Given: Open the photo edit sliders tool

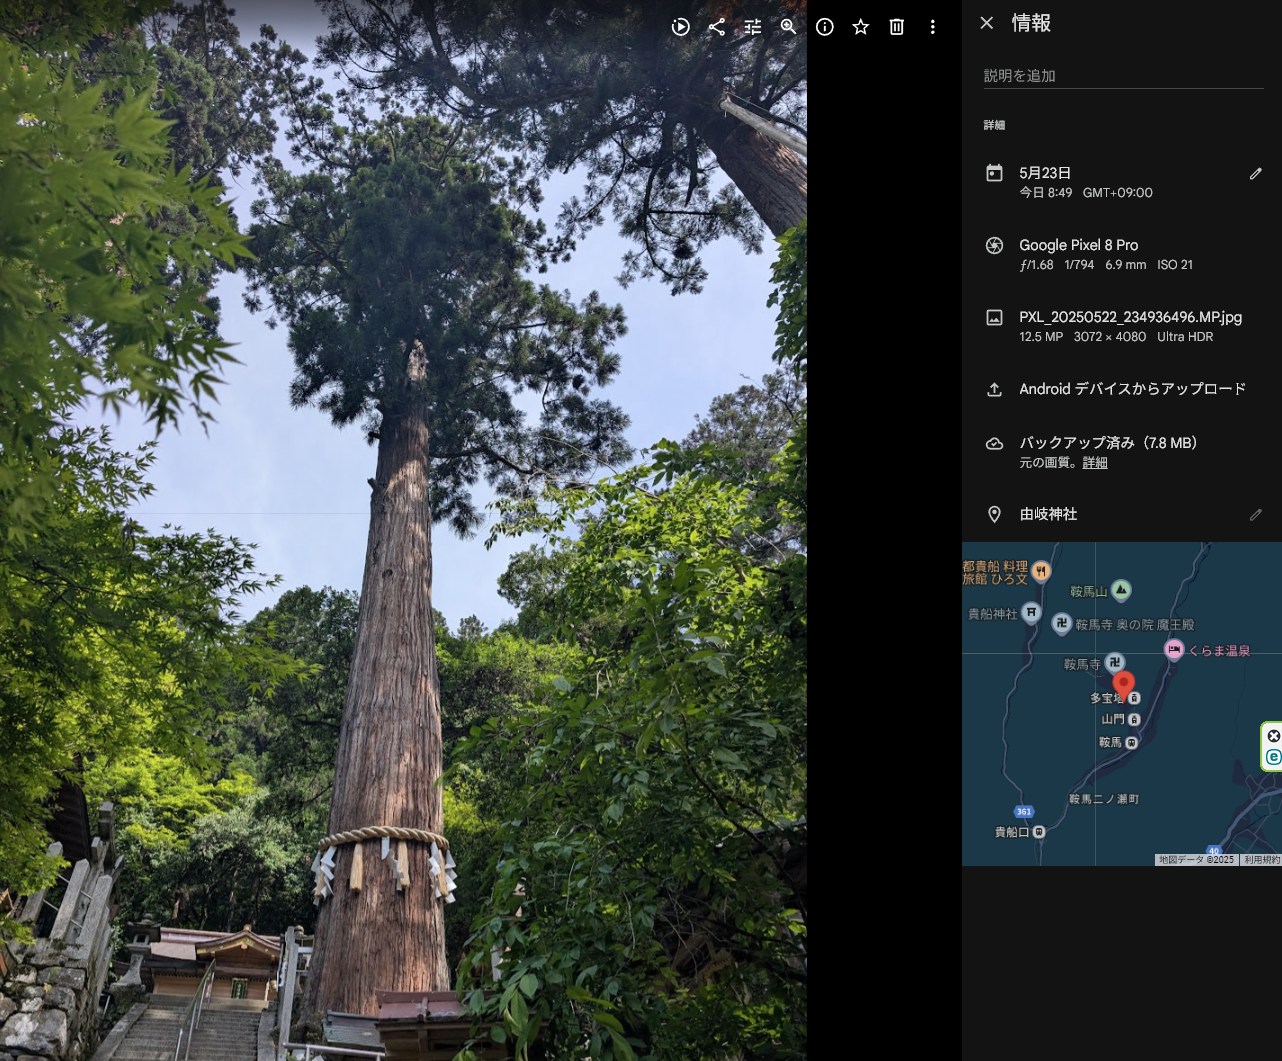Looking at the screenshot, I should [752, 27].
